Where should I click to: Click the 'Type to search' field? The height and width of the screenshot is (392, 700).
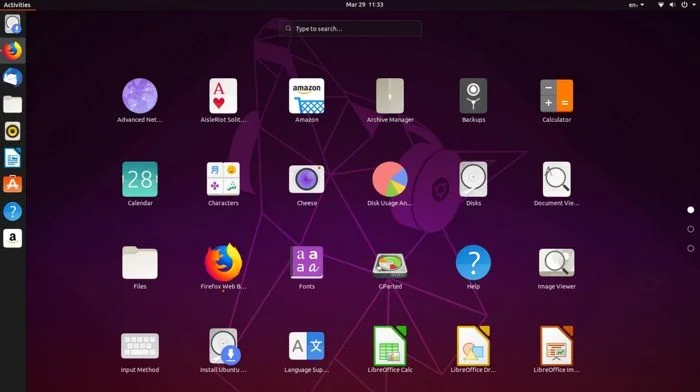(x=350, y=28)
